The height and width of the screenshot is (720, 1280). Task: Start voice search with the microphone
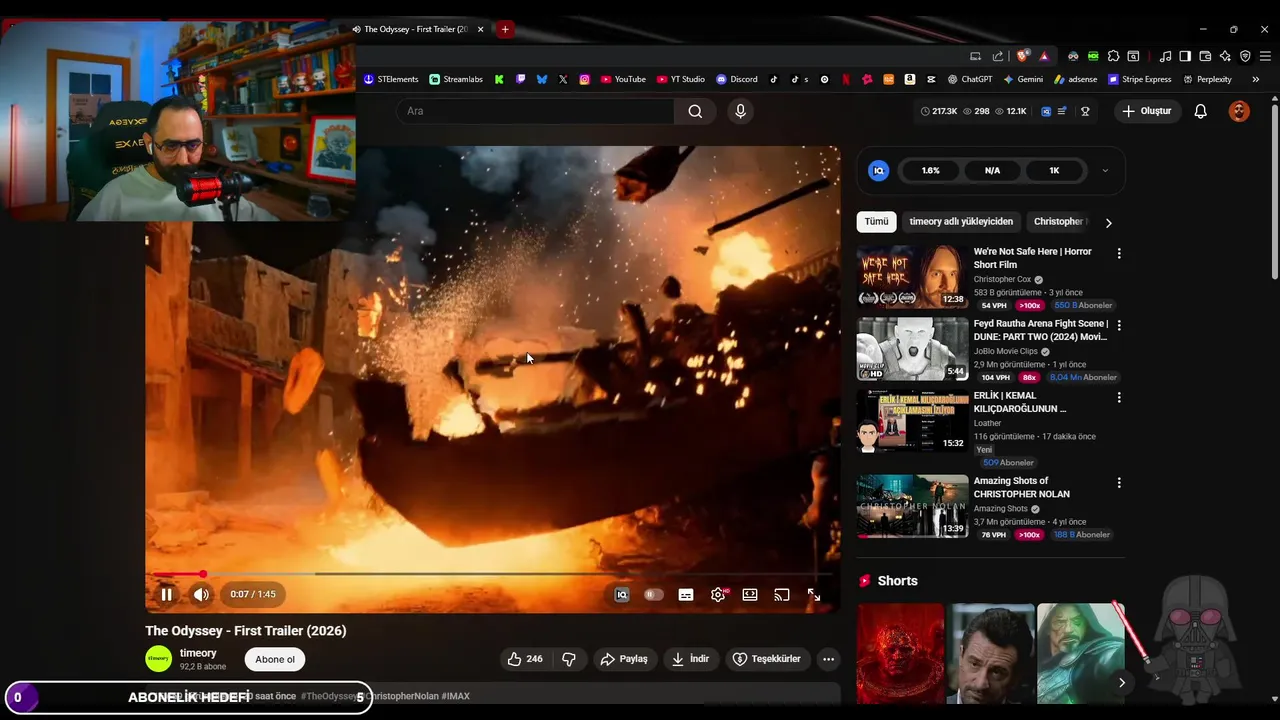pyautogui.click(x=740, y=111)
